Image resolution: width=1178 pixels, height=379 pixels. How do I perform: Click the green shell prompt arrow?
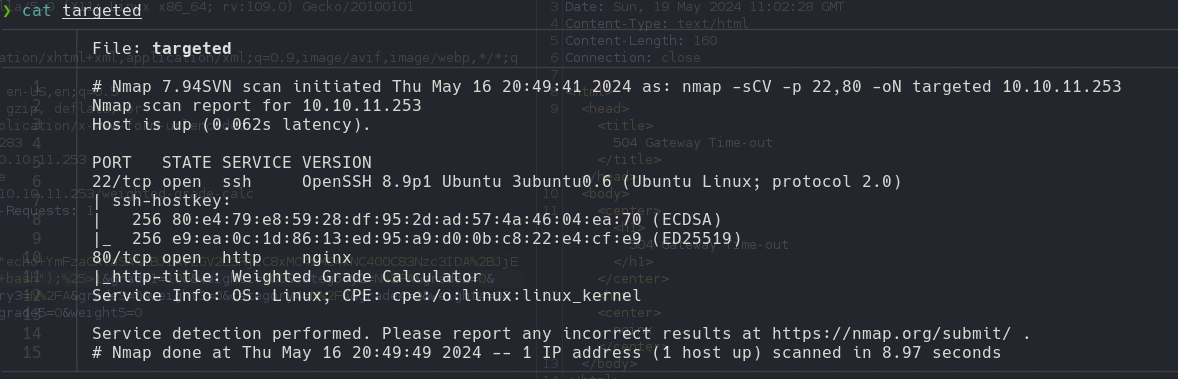(7, 11)
